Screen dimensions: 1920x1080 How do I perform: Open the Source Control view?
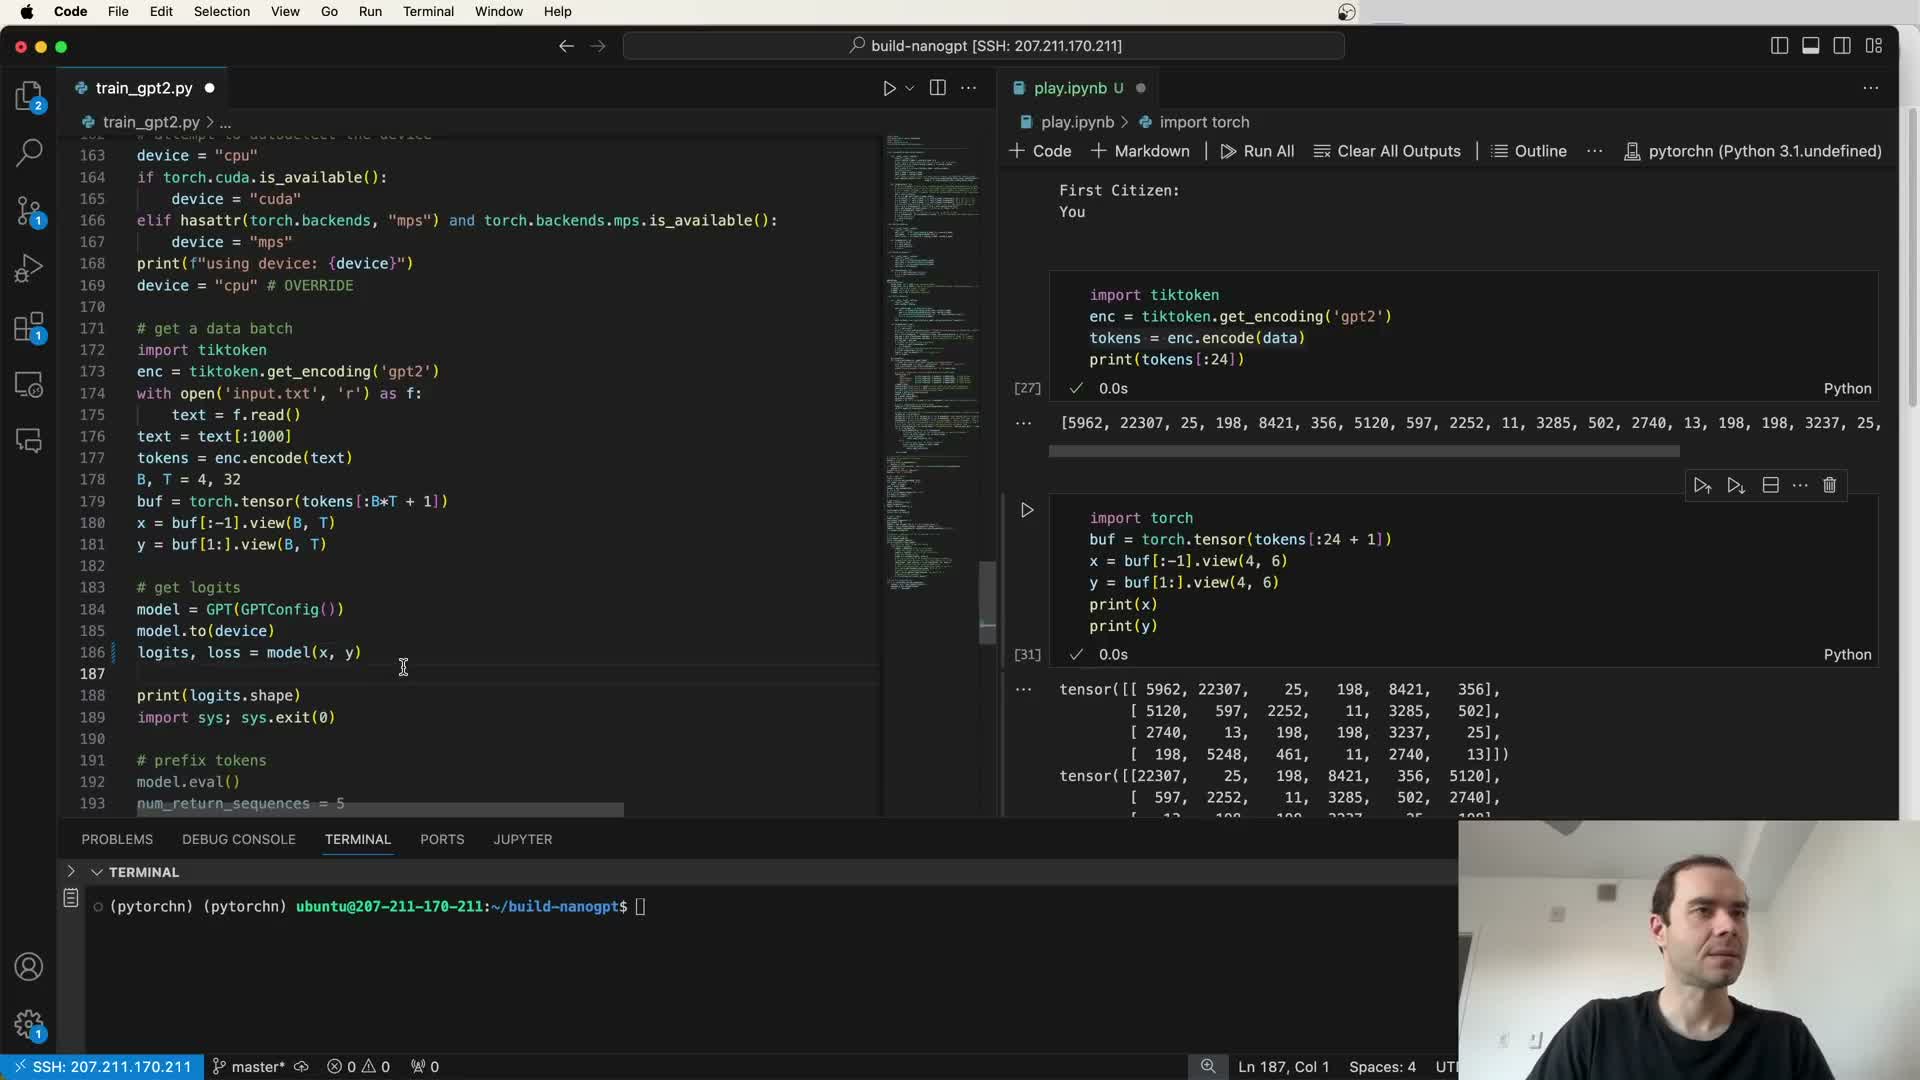click(29, 211)
